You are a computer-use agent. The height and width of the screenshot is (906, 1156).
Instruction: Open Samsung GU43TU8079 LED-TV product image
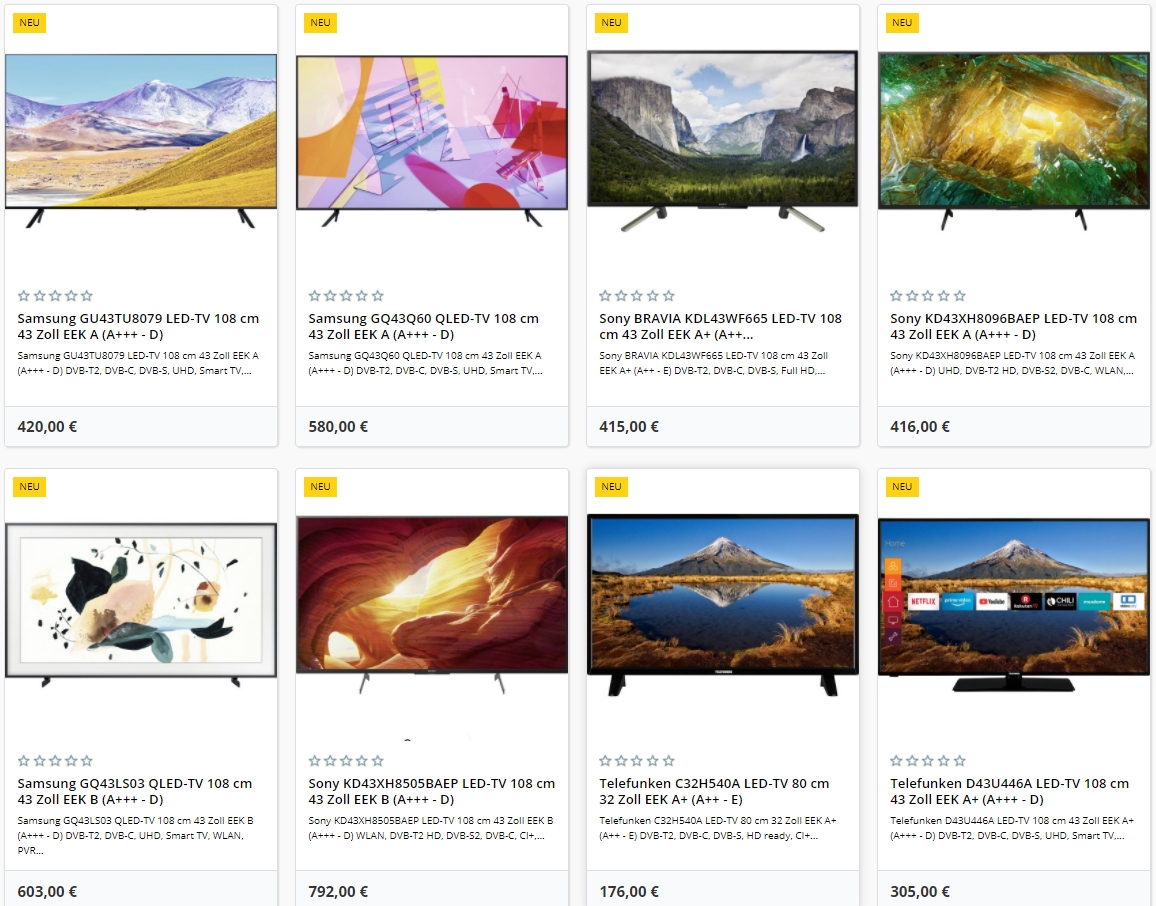(x=141, y=141)
